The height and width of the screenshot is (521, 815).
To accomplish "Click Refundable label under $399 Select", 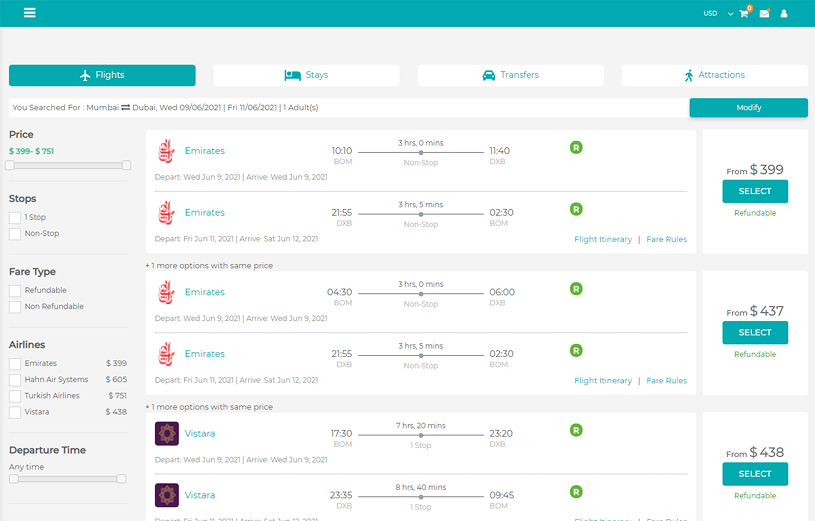I will pyautogui.click(x=755, y=213).
